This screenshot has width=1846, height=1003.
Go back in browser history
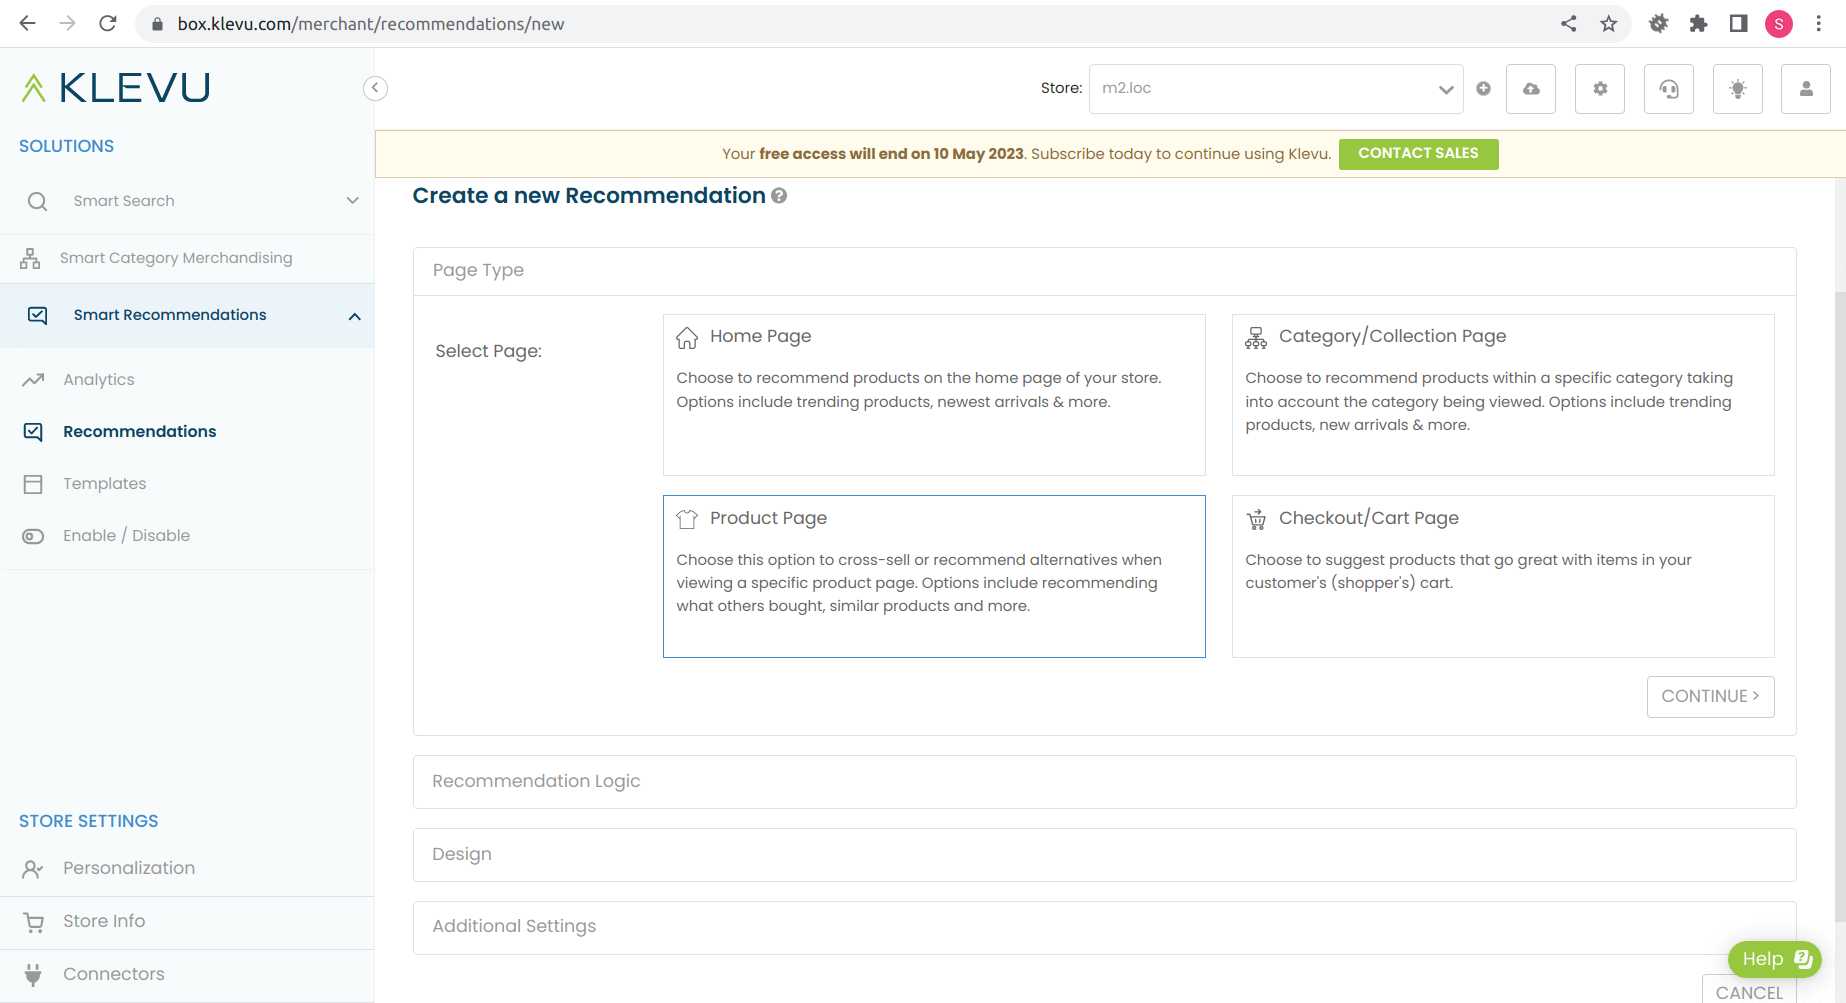click(x=28, y=23)
